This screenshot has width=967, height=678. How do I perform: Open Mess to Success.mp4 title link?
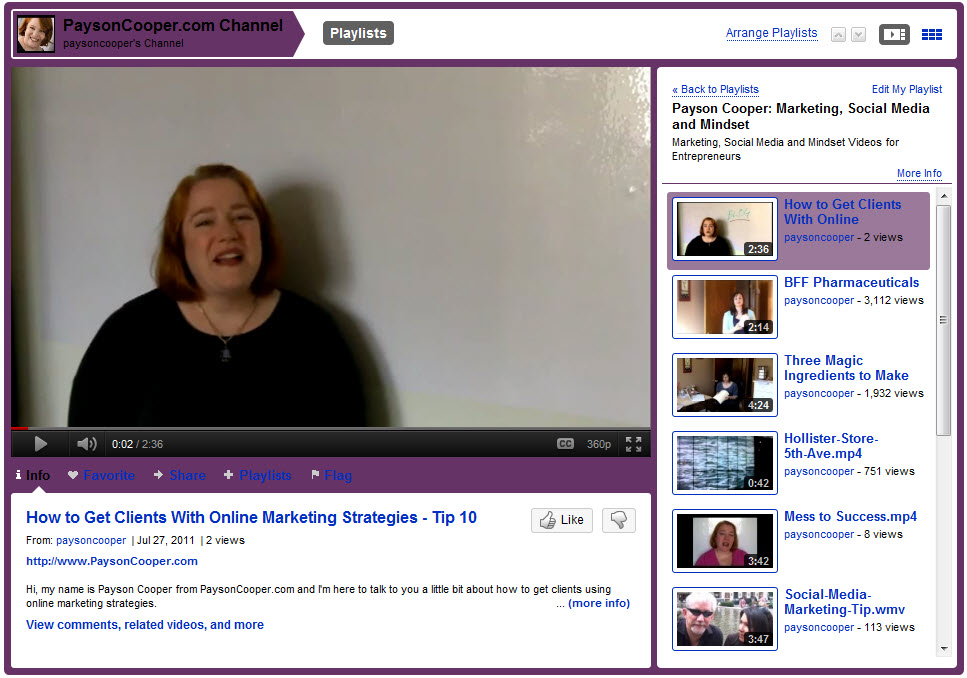pyautogui.click(x=850, y=516)
